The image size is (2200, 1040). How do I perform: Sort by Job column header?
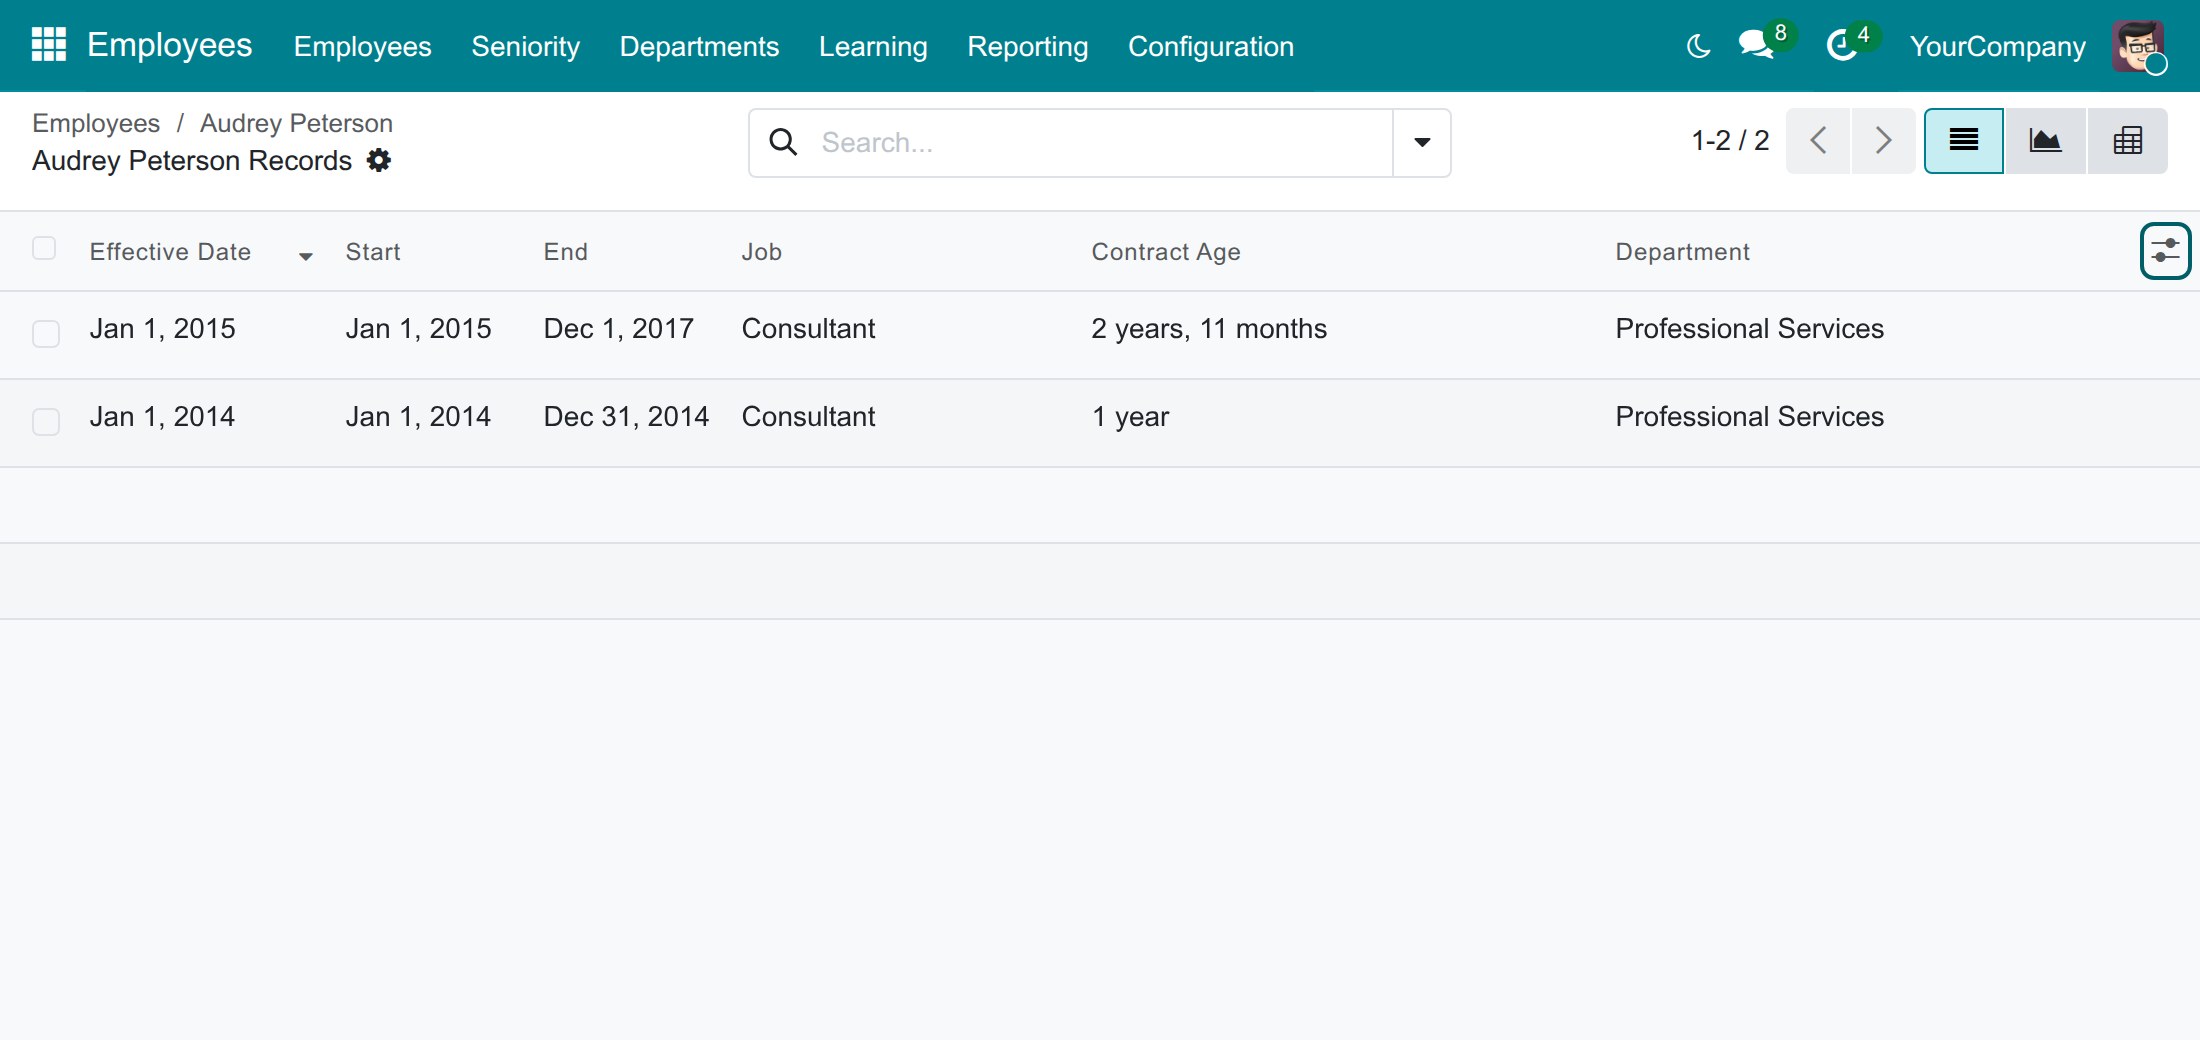click(x=762, y=252)
